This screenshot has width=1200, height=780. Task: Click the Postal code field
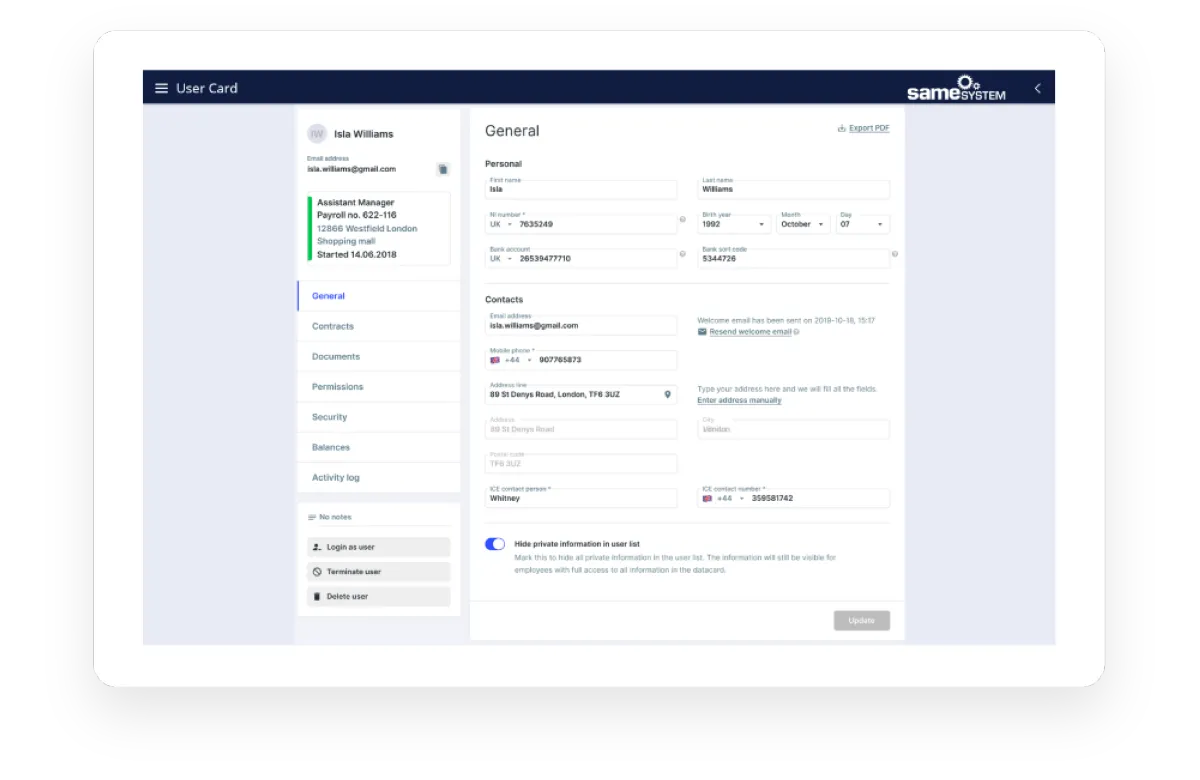click(581, 463)
